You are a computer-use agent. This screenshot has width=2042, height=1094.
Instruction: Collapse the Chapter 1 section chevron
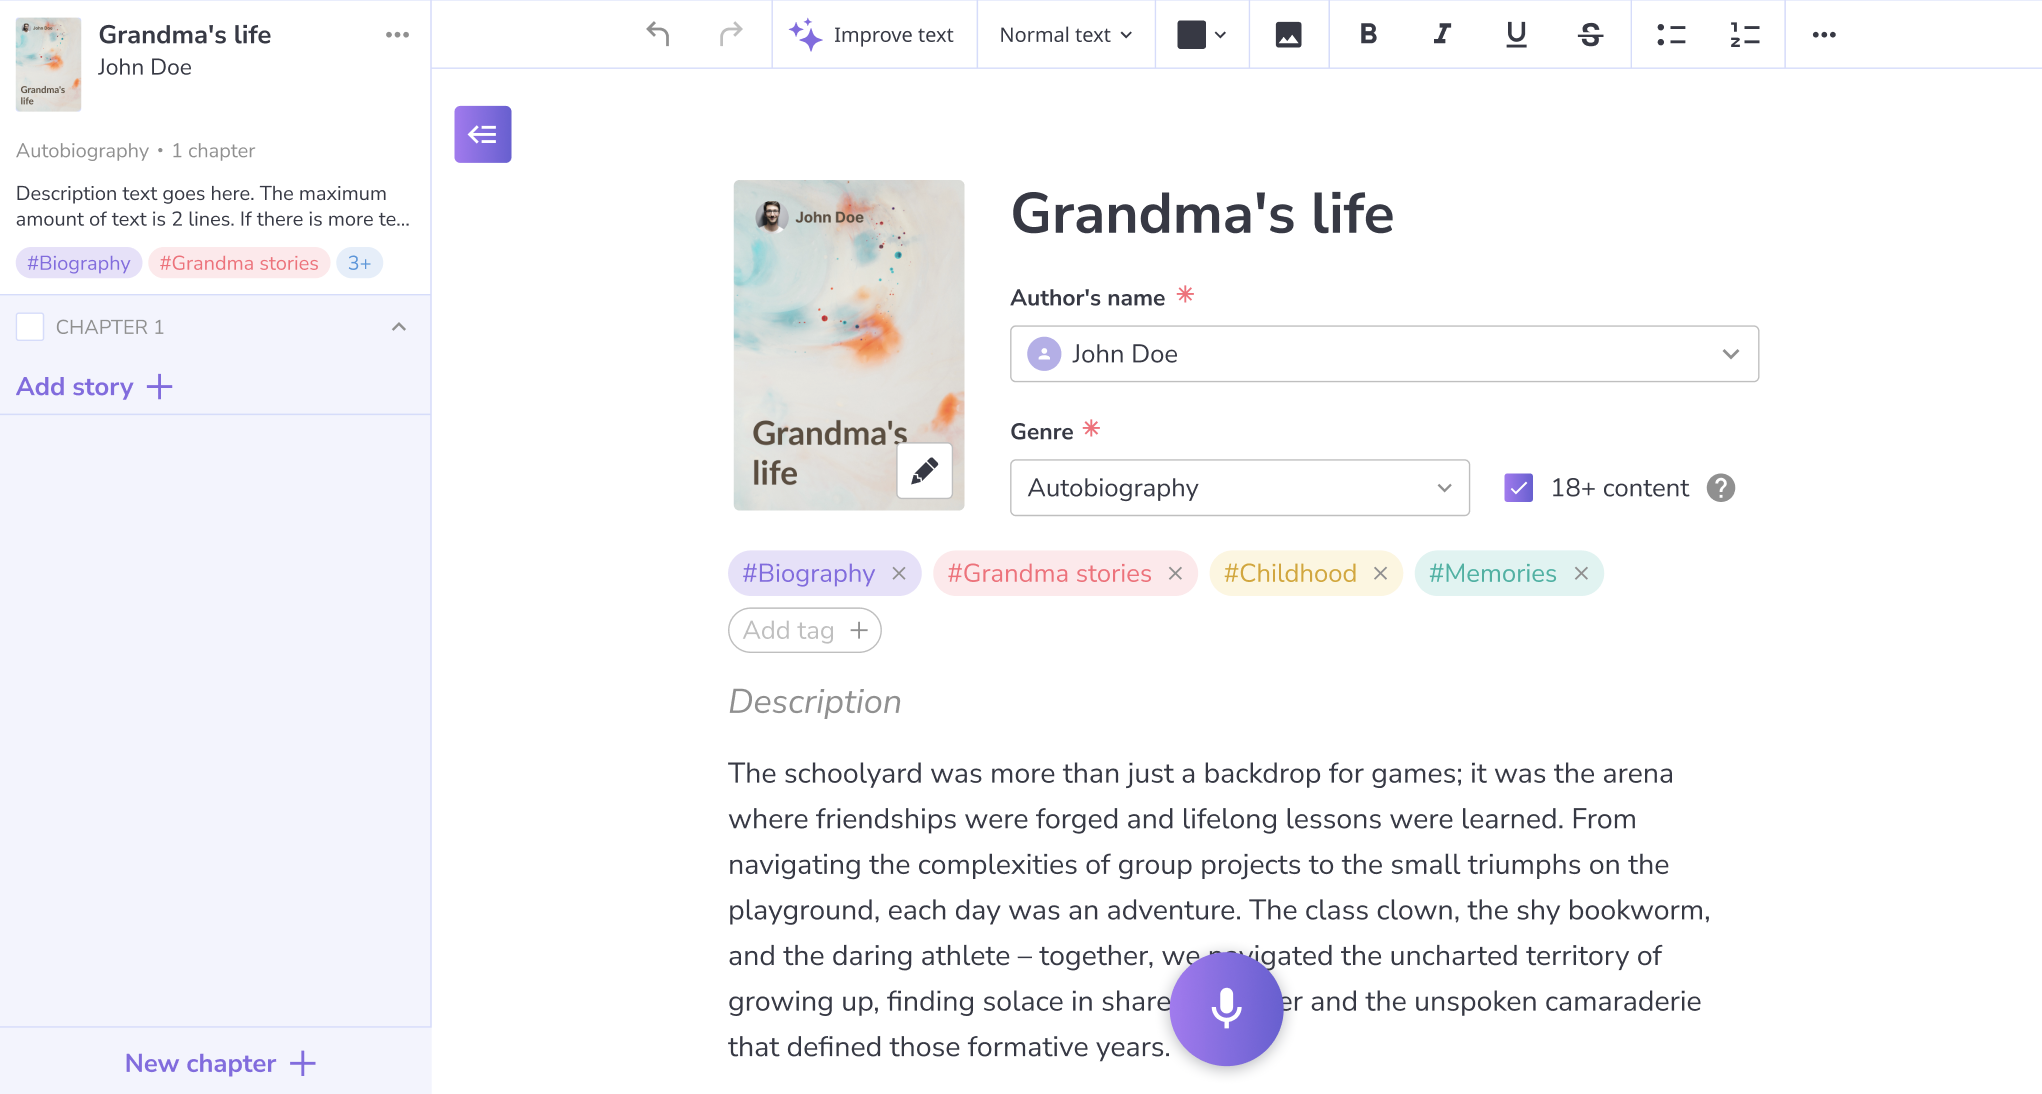click(399, 327)
